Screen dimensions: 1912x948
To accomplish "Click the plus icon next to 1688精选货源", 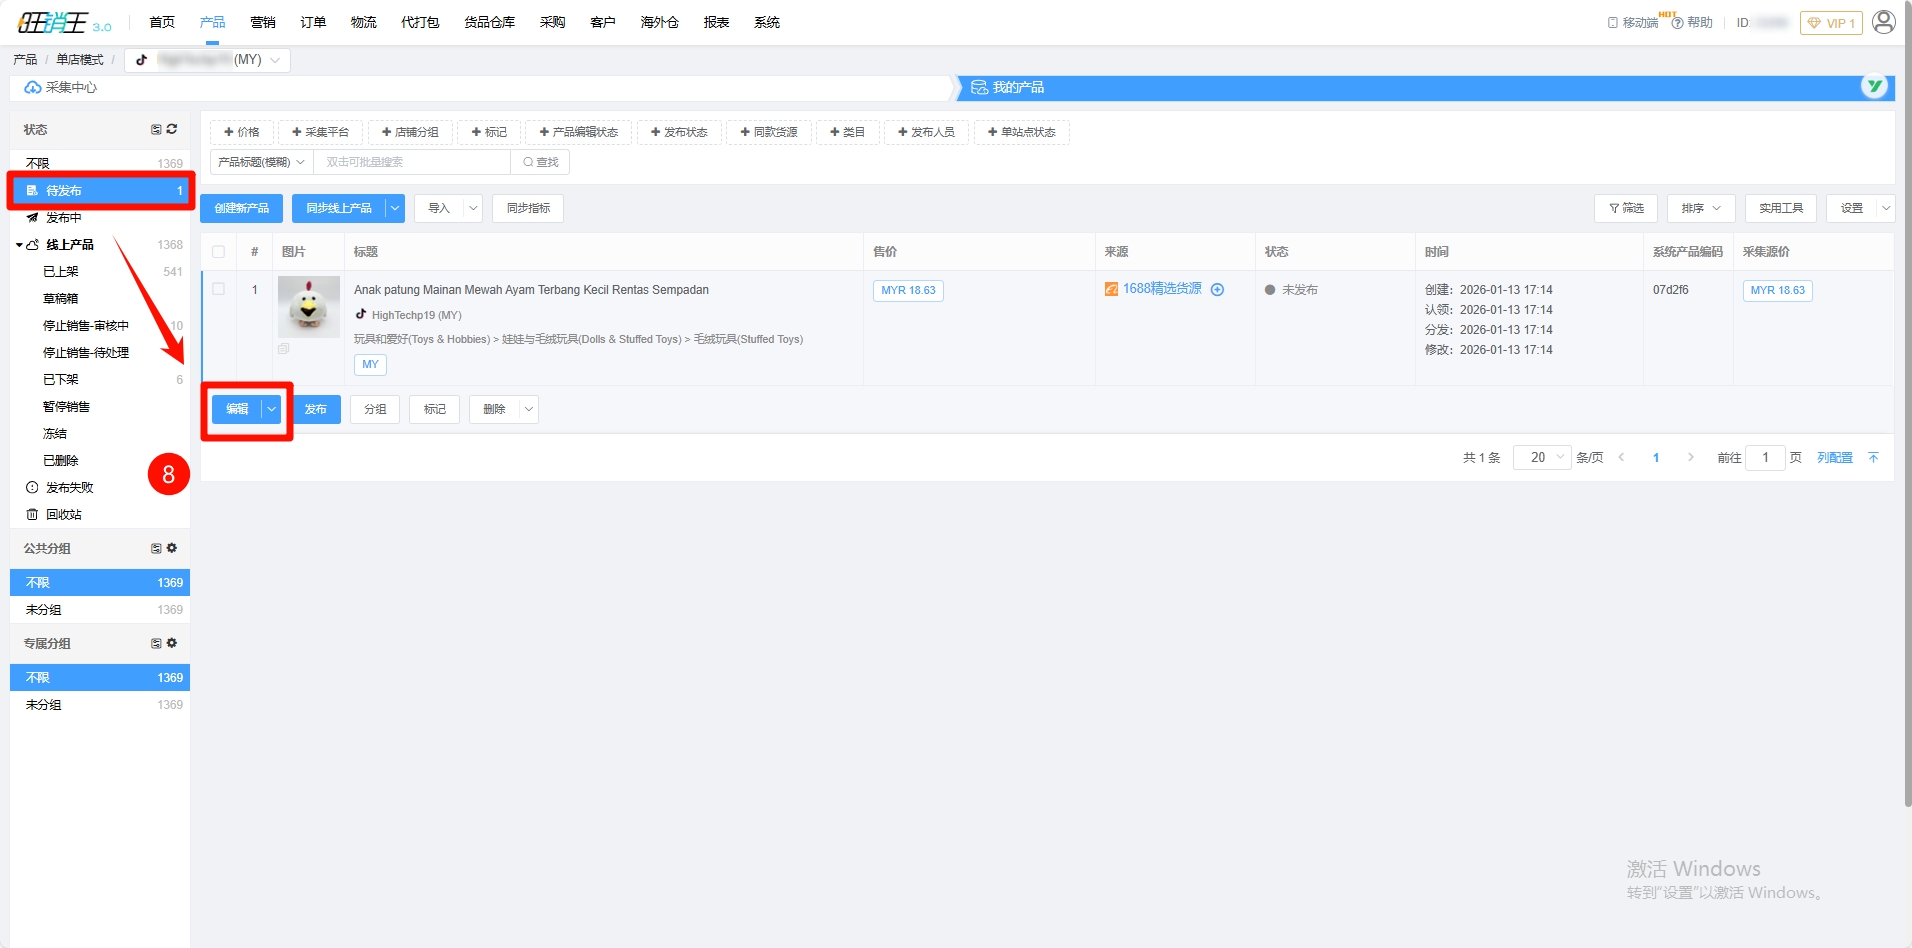I will pos(1217,290).
